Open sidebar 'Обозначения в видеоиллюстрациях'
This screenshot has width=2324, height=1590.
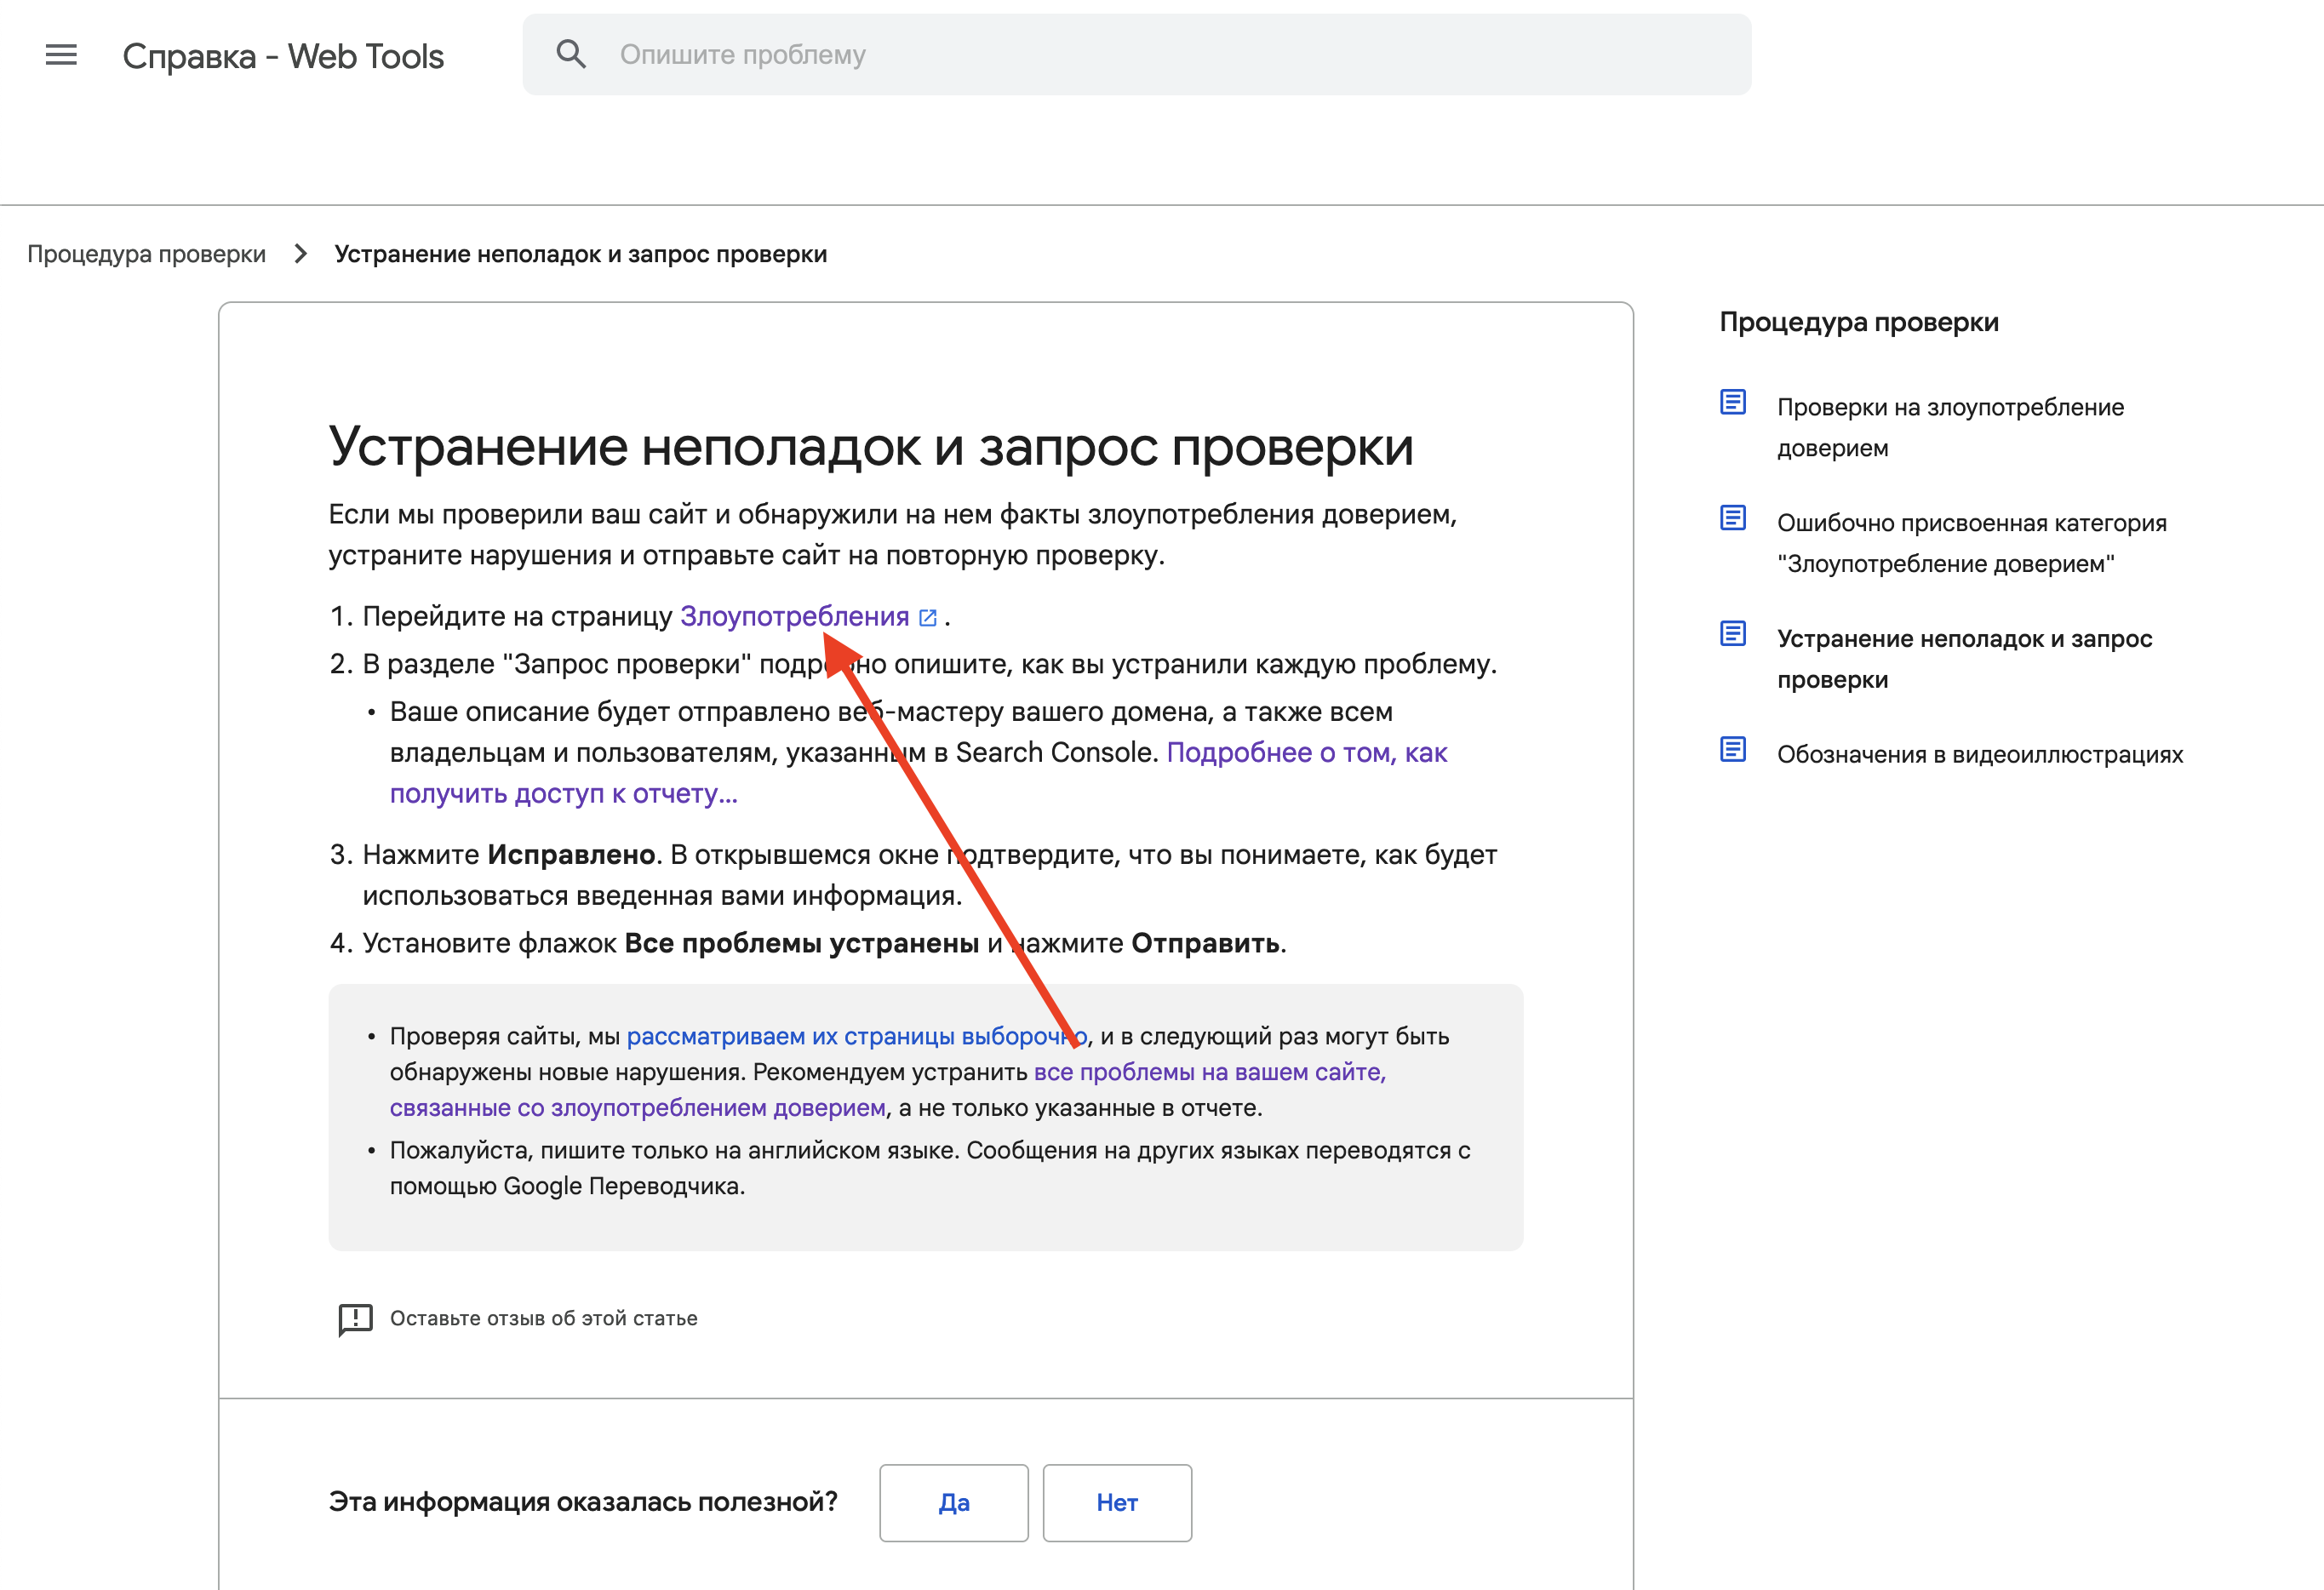1980,754
